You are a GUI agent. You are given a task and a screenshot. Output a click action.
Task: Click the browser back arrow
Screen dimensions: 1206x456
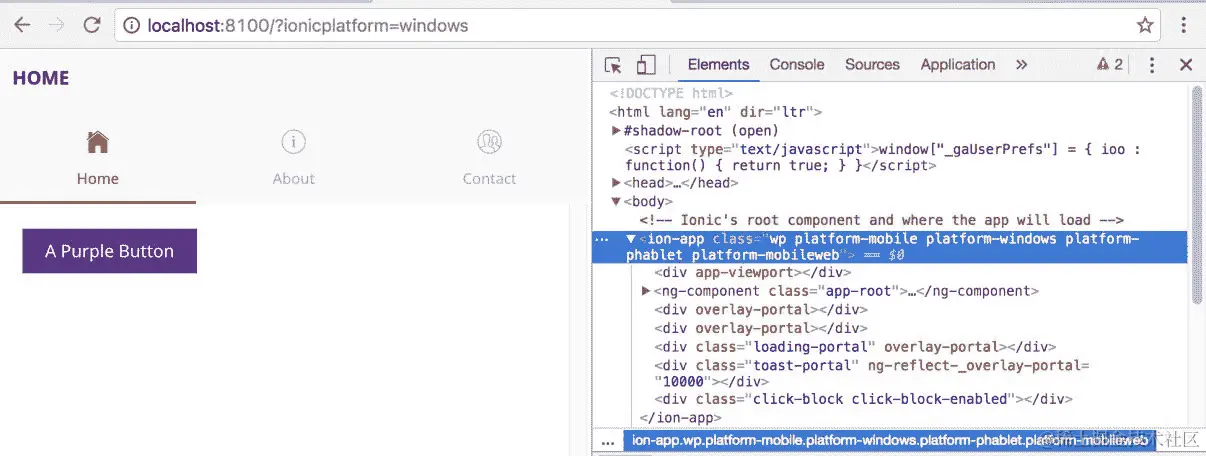(22, 25)
